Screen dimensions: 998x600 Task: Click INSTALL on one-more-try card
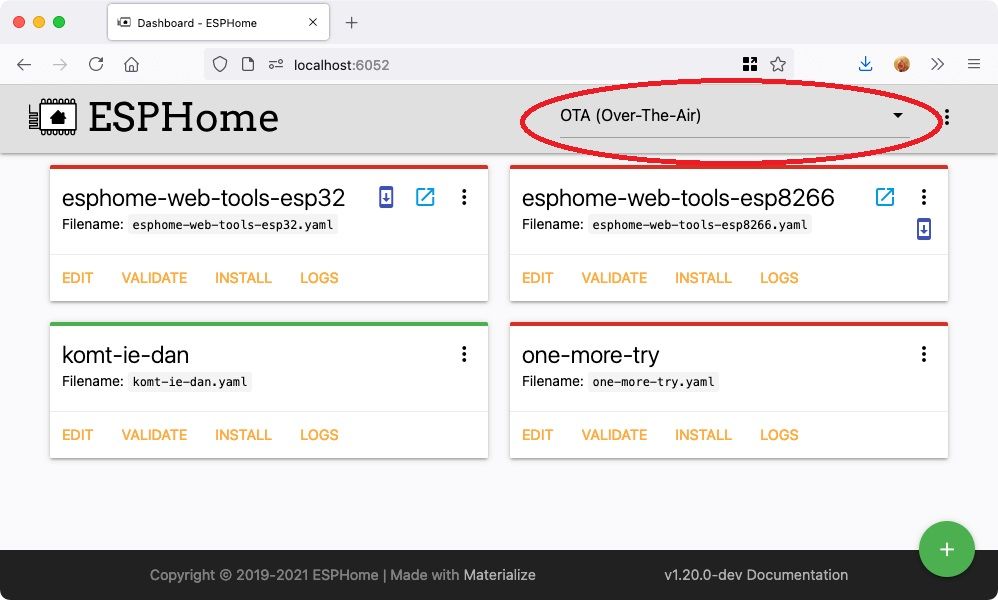[703, 435]
